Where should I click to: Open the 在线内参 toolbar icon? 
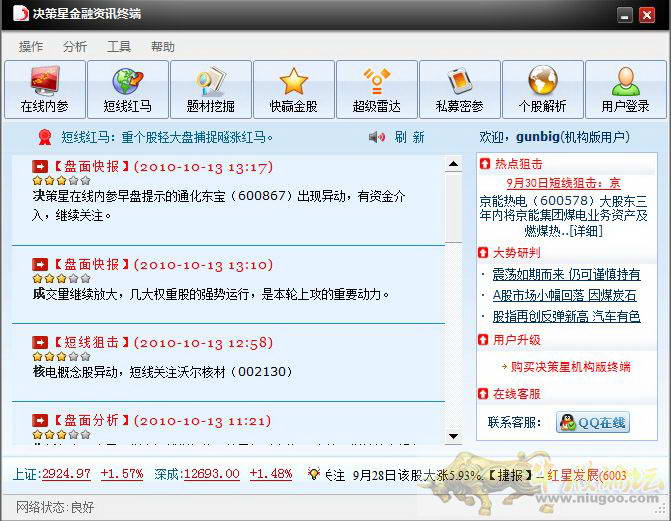tap(45, 89)
